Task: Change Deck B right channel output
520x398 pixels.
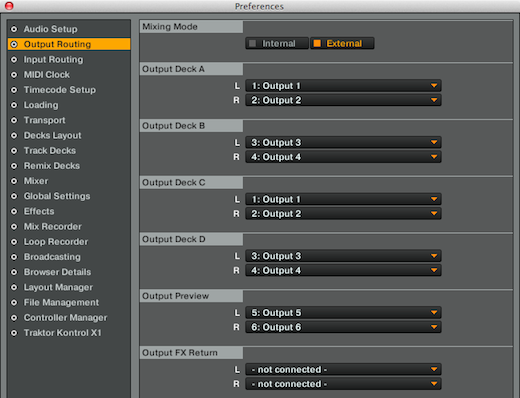Action: pyautogui.click(x=343, y=157)
